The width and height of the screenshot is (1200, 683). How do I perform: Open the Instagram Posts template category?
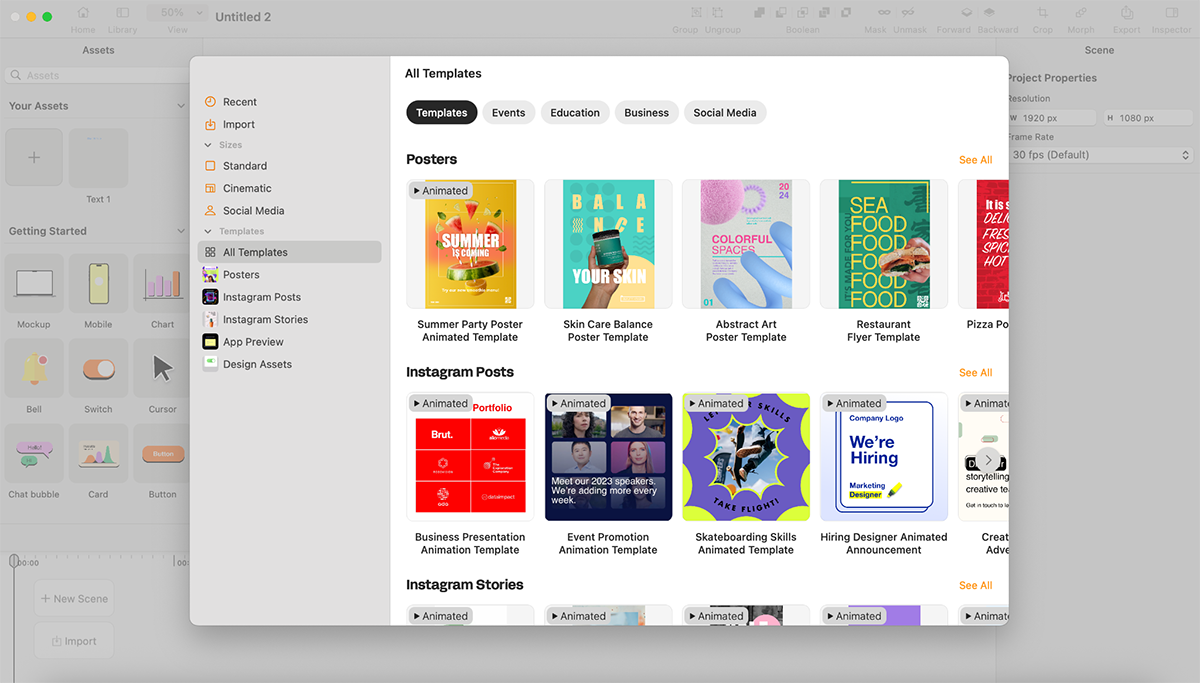click(x=261, y=297)
